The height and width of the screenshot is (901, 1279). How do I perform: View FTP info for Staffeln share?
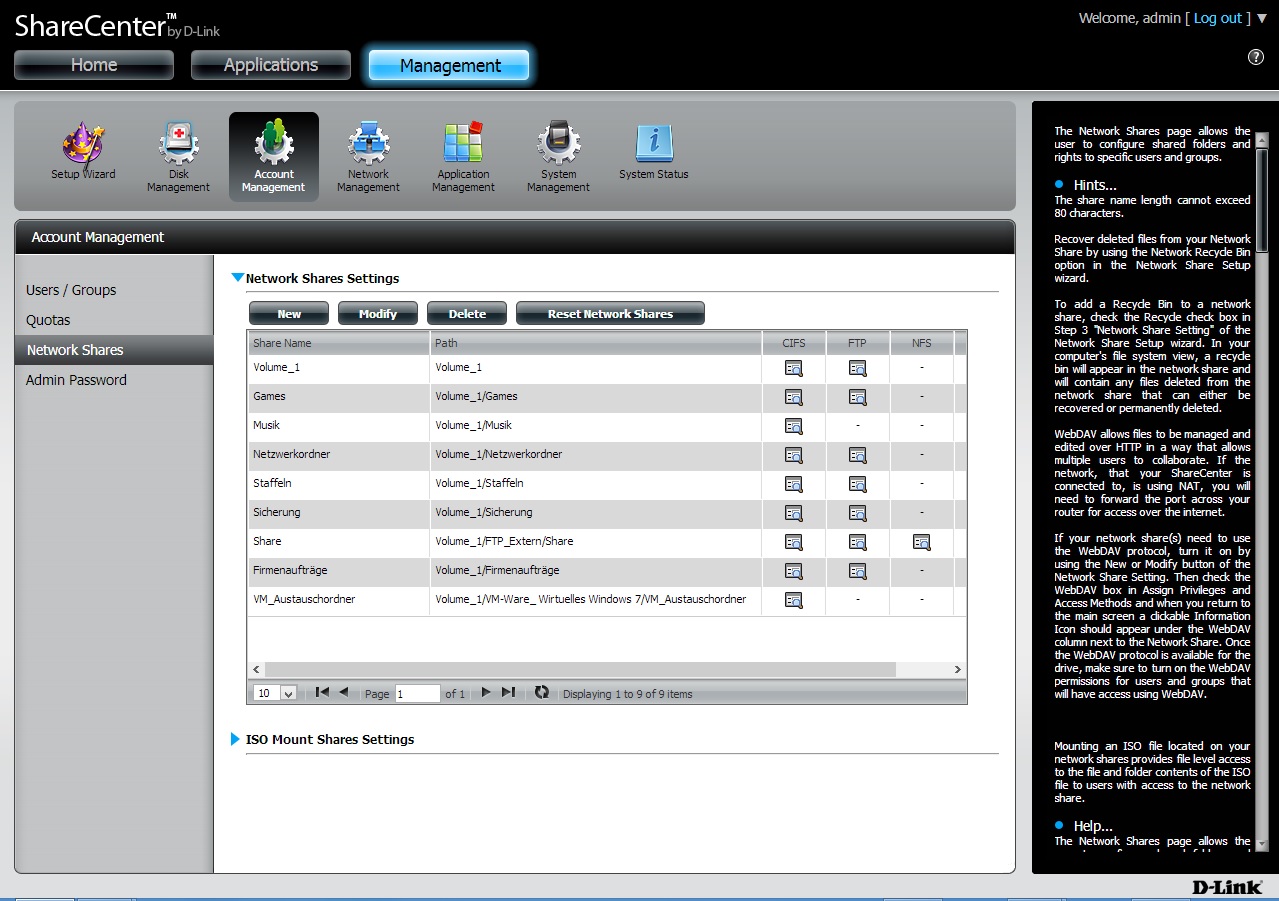[x=857, y=484]
